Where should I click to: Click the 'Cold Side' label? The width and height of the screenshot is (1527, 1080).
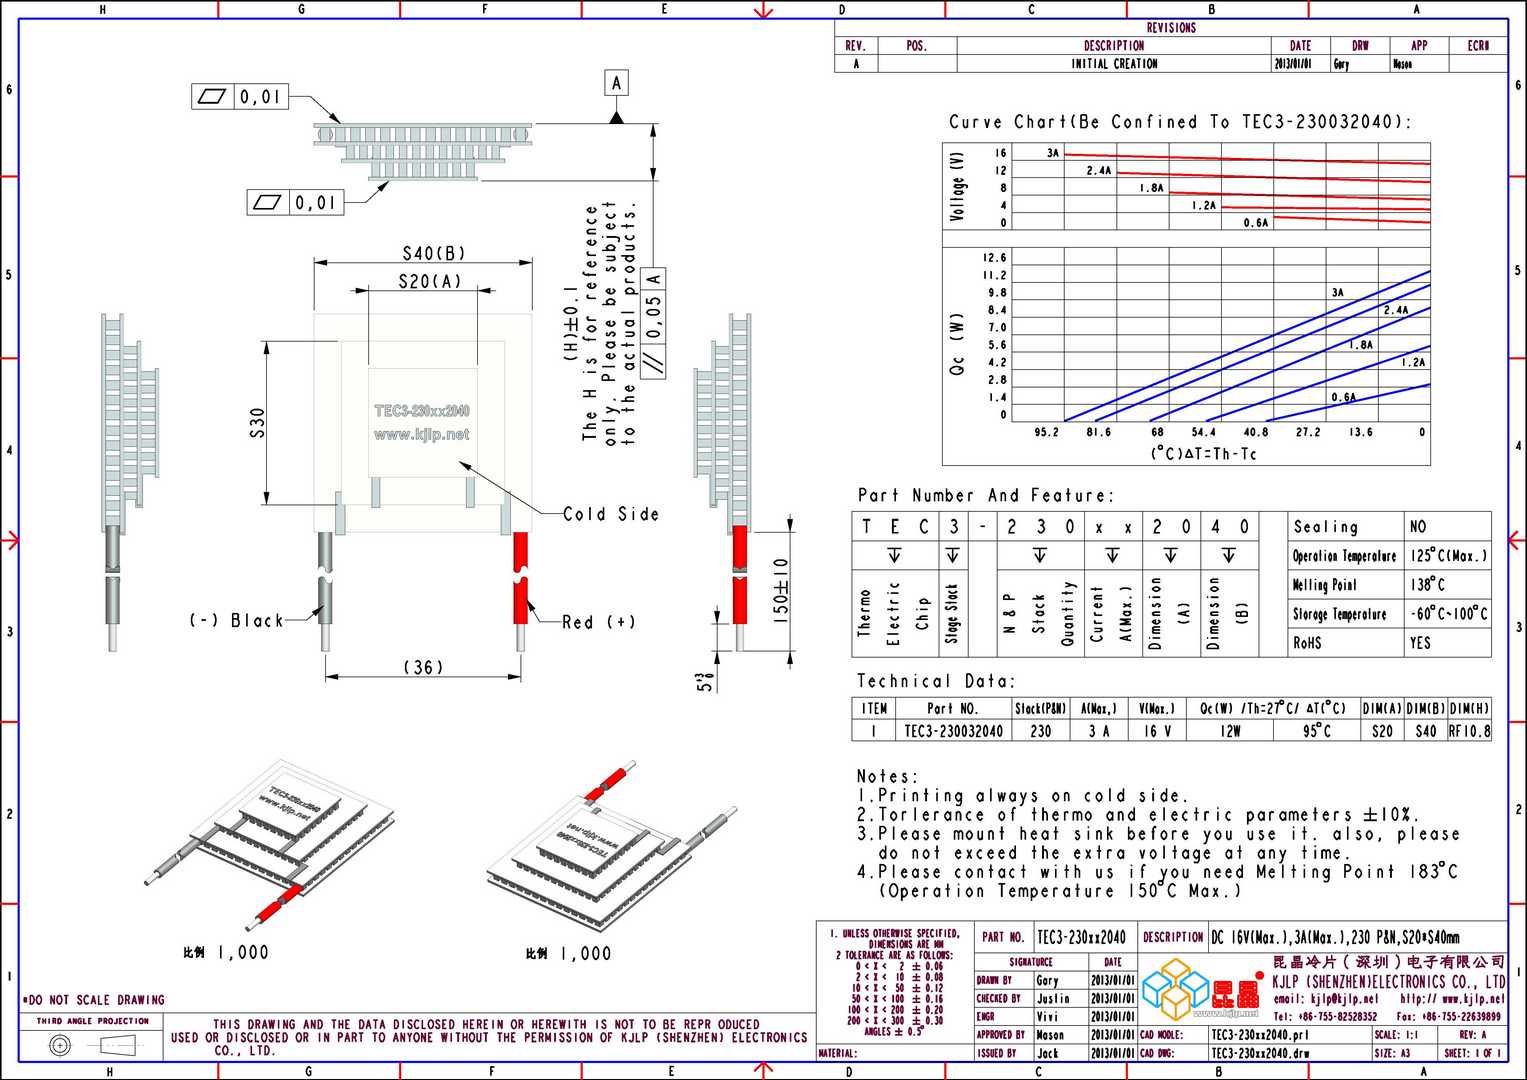611,514
